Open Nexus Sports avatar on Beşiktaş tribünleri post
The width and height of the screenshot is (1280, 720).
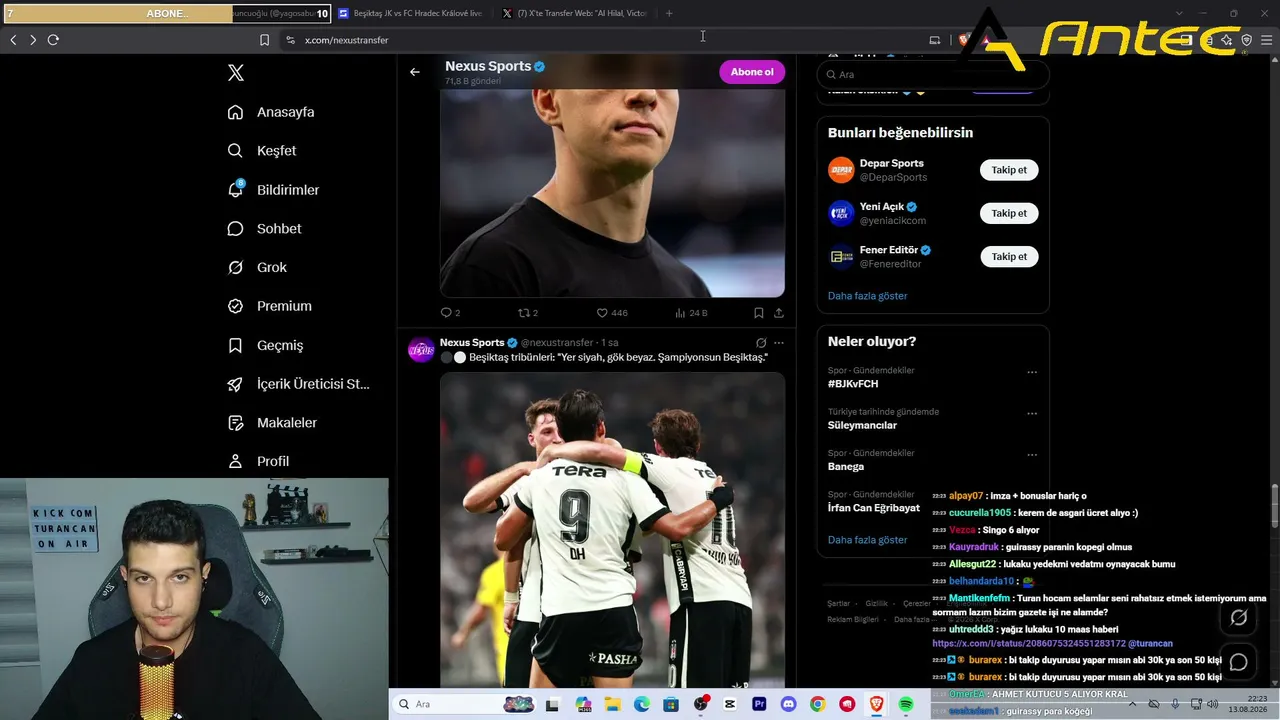tap(421, 351)
